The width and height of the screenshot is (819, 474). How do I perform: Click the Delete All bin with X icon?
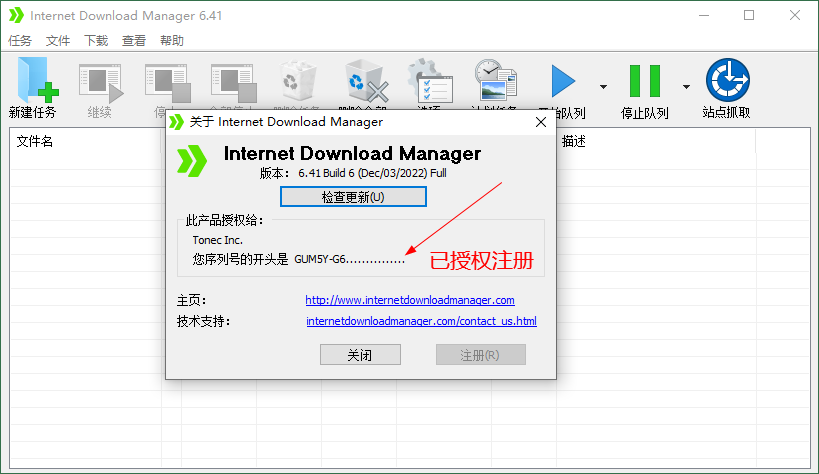367,81
